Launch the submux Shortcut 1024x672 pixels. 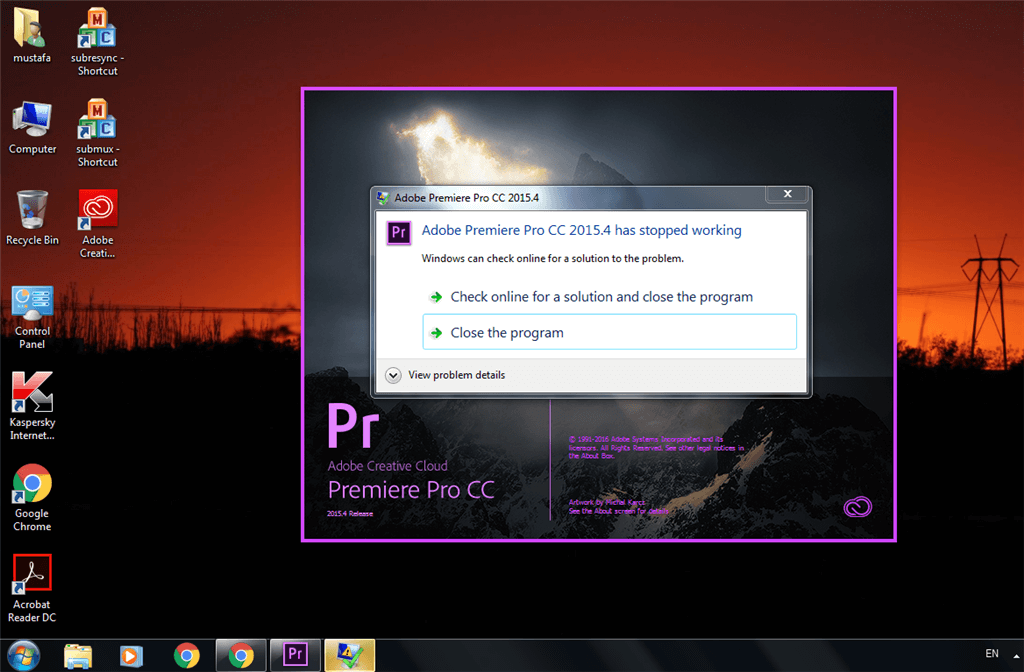click(96, 120)
